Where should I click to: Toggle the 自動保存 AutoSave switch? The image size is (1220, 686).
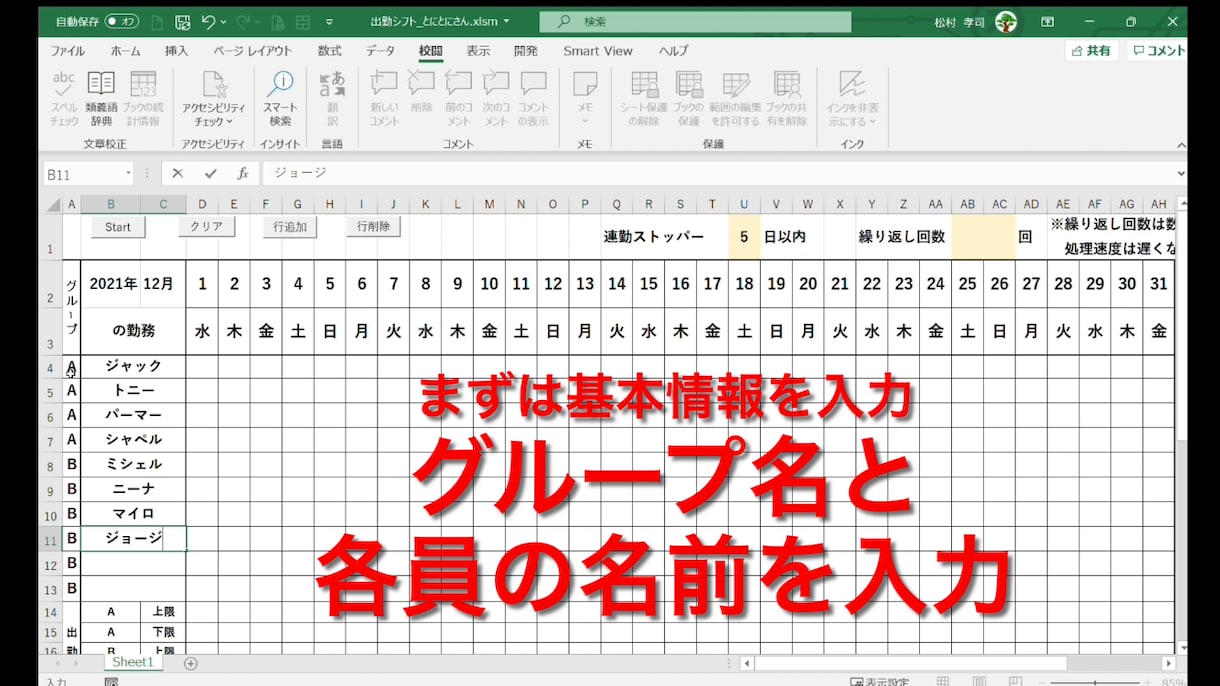coord(122,21)
